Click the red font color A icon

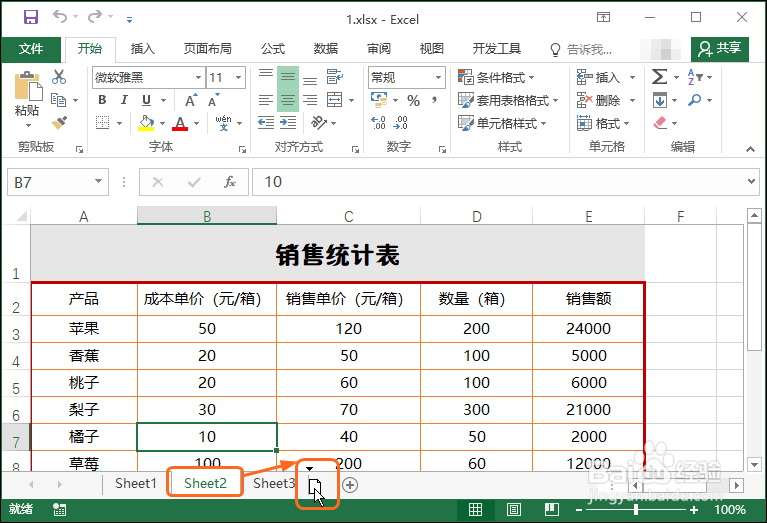point(180,123)
